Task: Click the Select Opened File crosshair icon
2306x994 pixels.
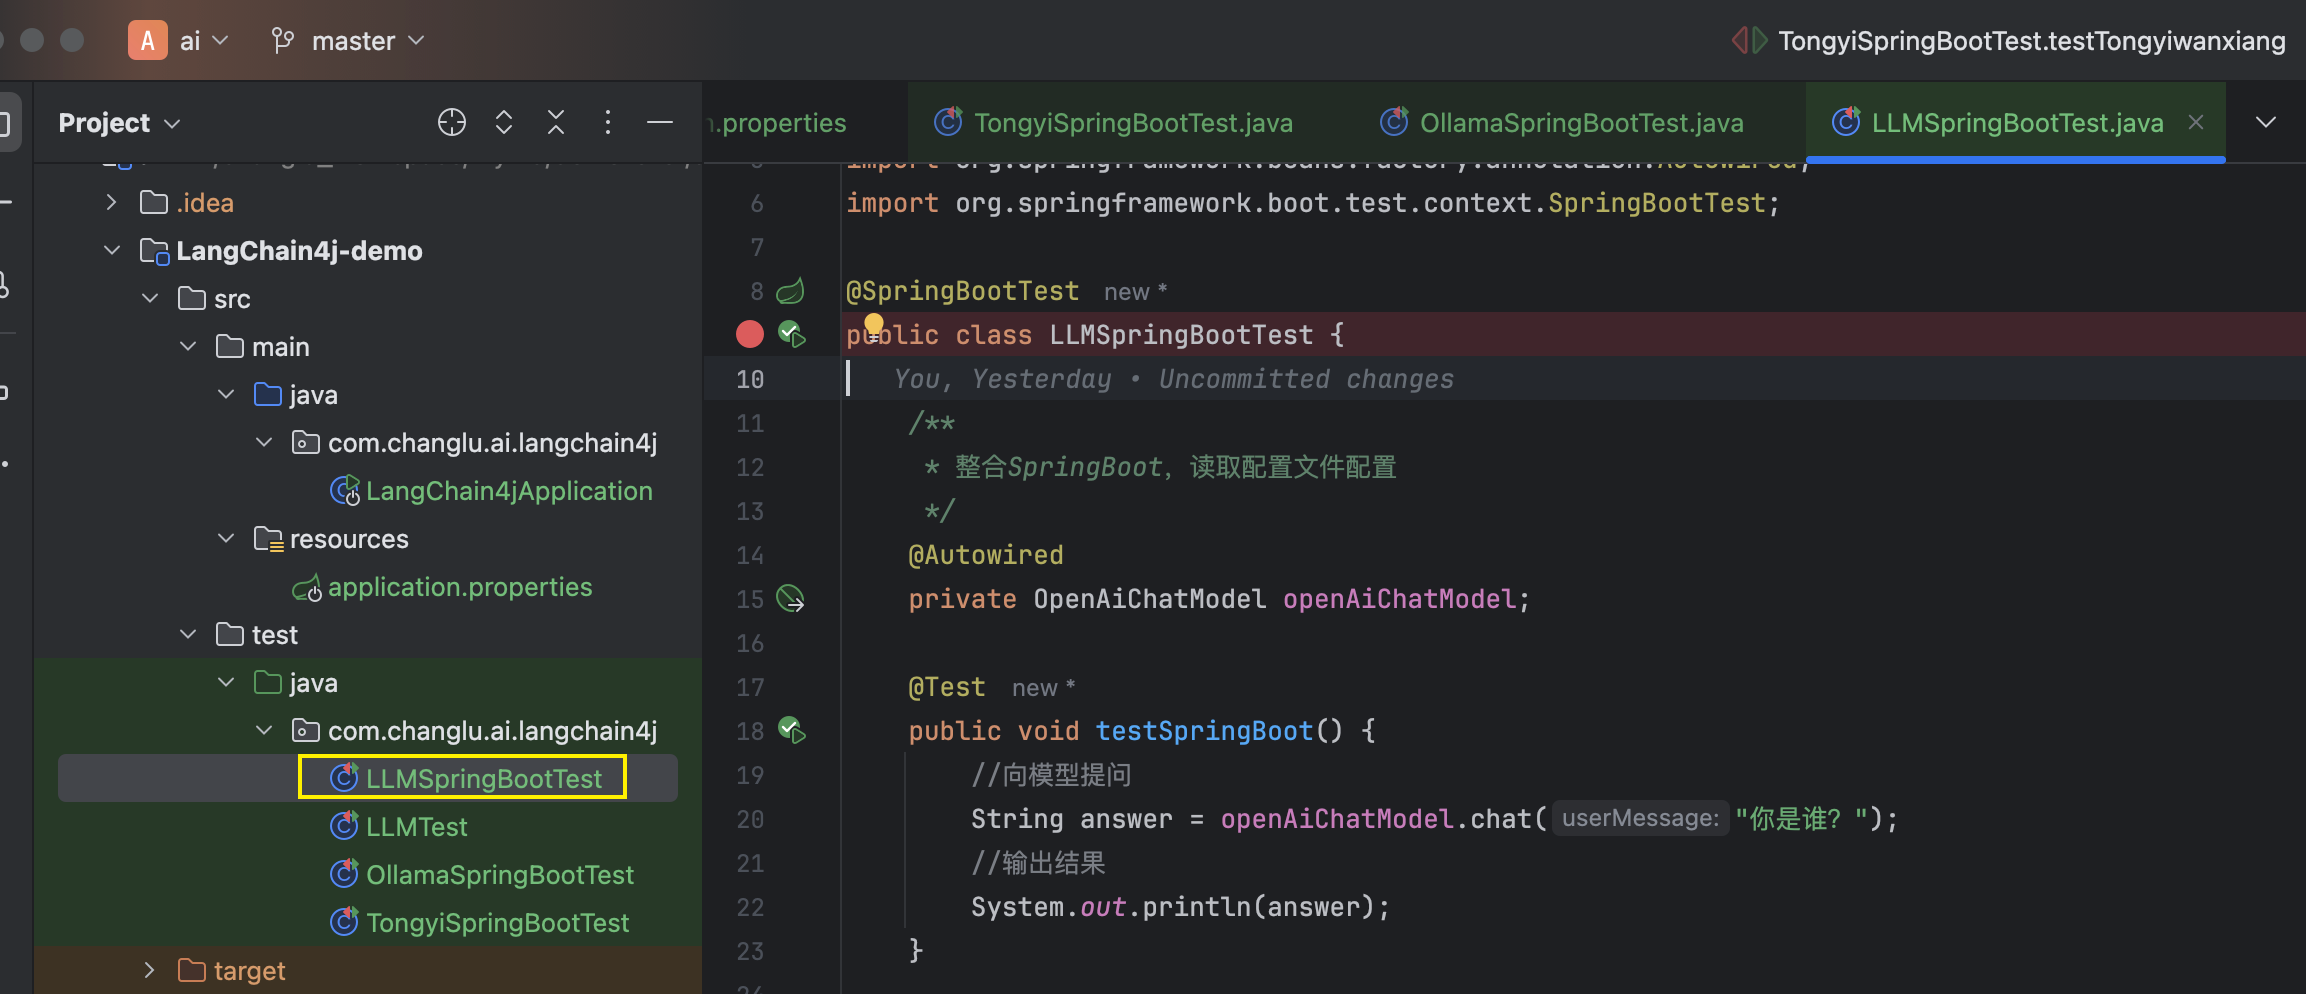Action: [x=452, y=122]
